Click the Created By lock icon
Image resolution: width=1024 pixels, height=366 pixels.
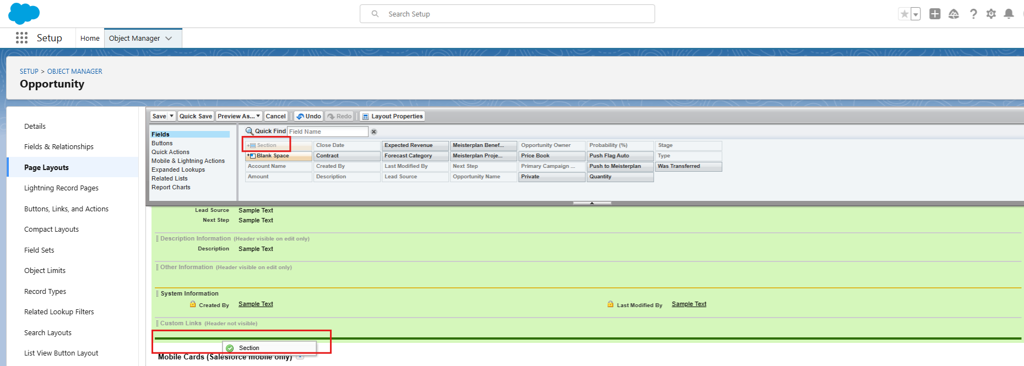[193, 305]
